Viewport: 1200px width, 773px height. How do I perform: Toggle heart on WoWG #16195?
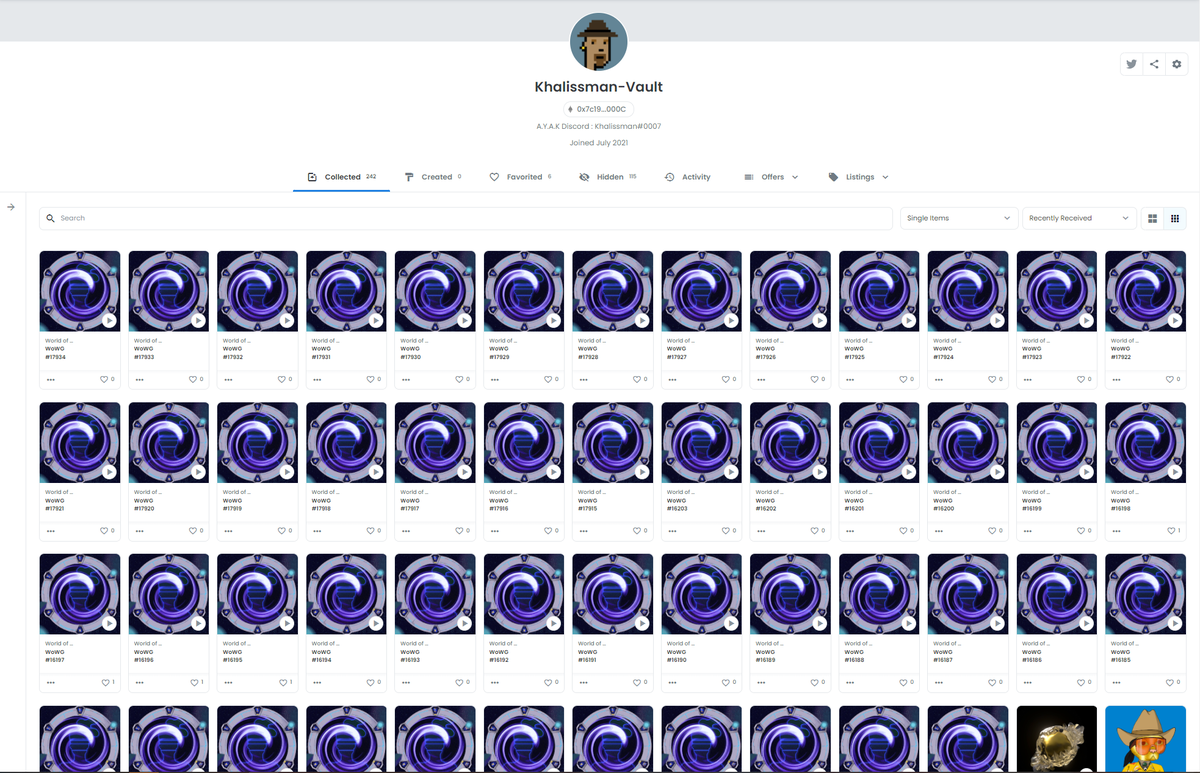click(281, 683)
